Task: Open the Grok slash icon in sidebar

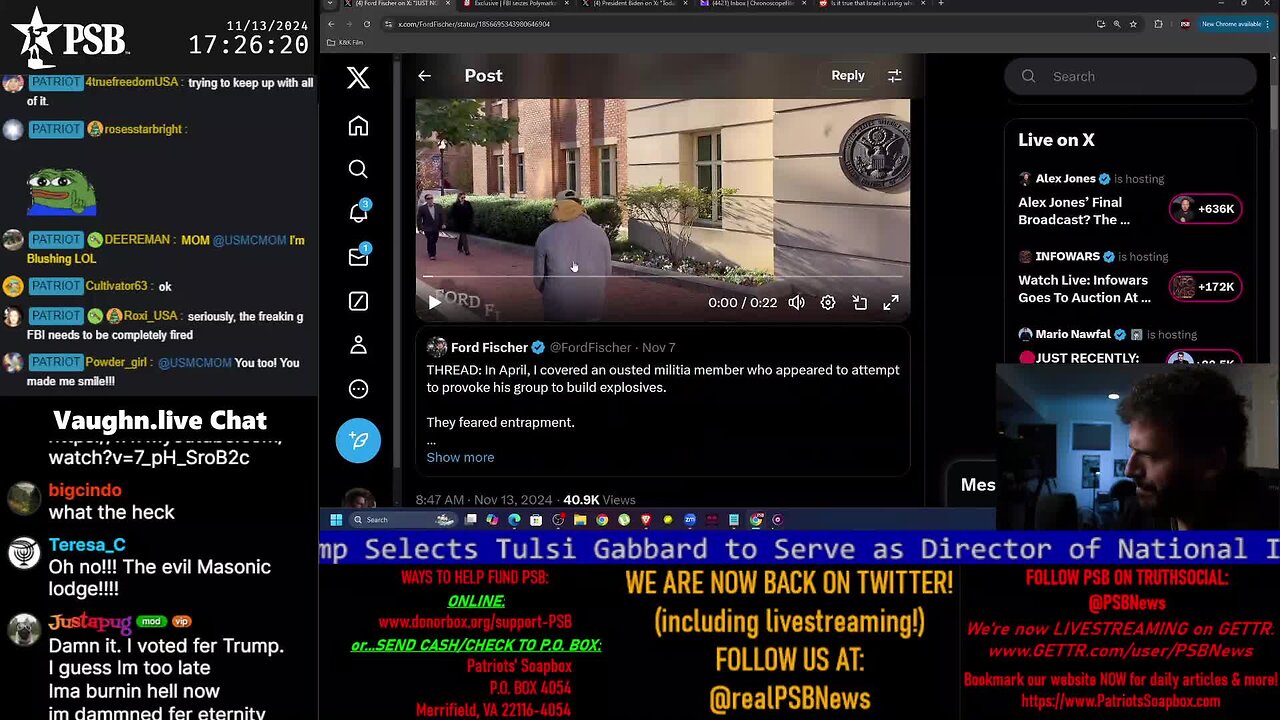Action: 358,301
